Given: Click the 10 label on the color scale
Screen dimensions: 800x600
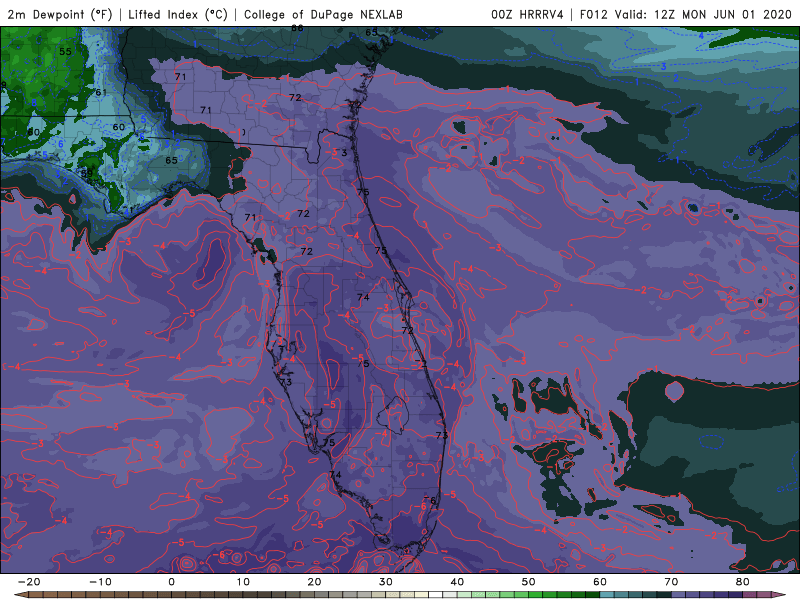Looking at the screenshot, I should coord(243,582).
